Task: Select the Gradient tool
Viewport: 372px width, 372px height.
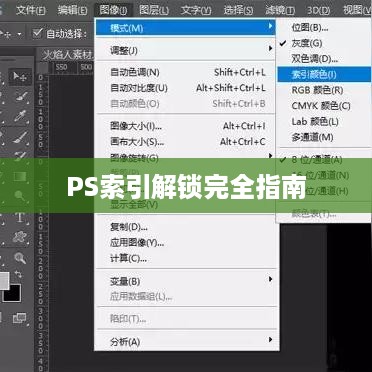Action: 21,176
